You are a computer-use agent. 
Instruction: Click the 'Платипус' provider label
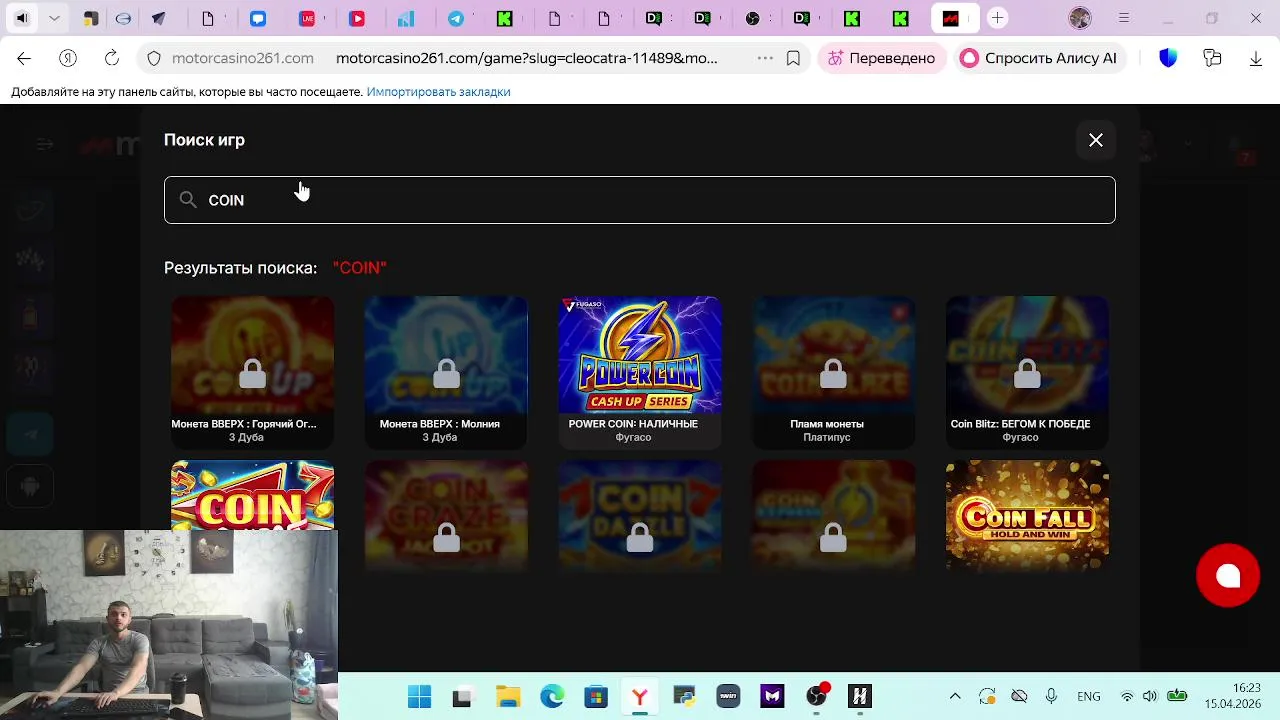(x=827, y=437)
